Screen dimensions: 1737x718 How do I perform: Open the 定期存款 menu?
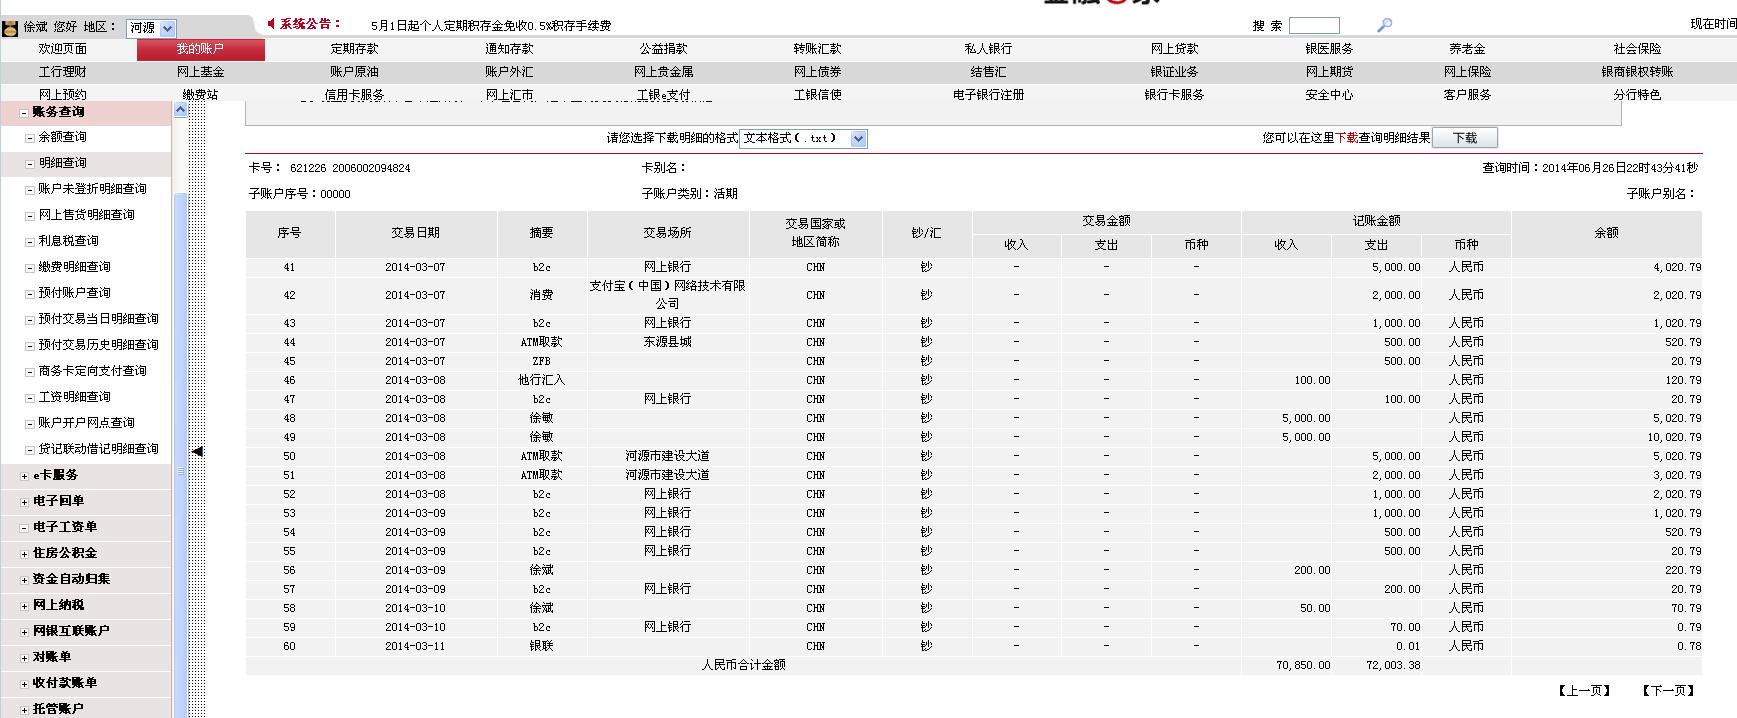[x=355, y=49]
